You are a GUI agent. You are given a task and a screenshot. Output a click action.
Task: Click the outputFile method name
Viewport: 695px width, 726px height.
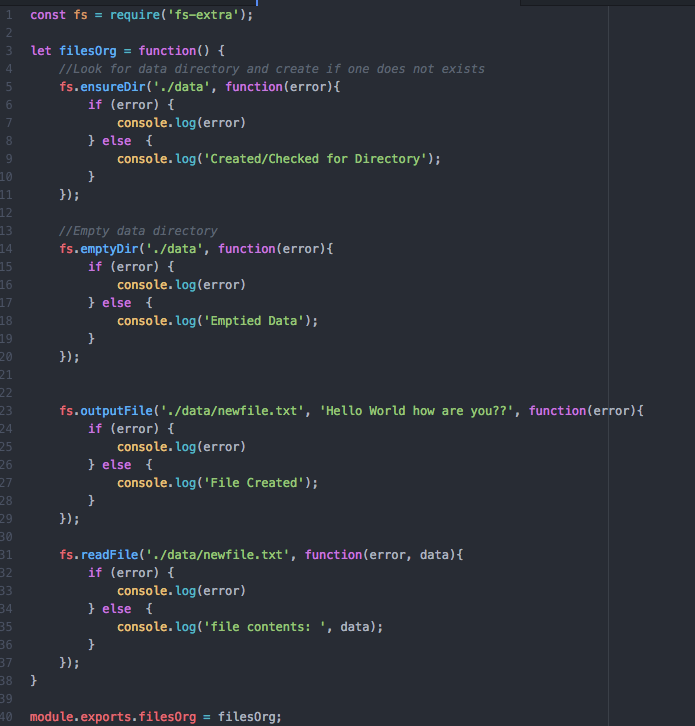(x=116, y=411)
